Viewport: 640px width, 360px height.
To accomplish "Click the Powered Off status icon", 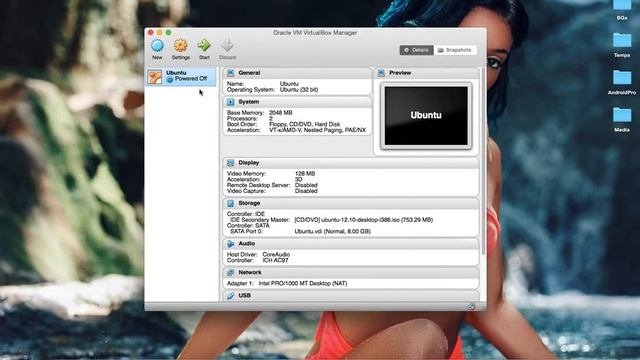I will click(x=170, y=80).
